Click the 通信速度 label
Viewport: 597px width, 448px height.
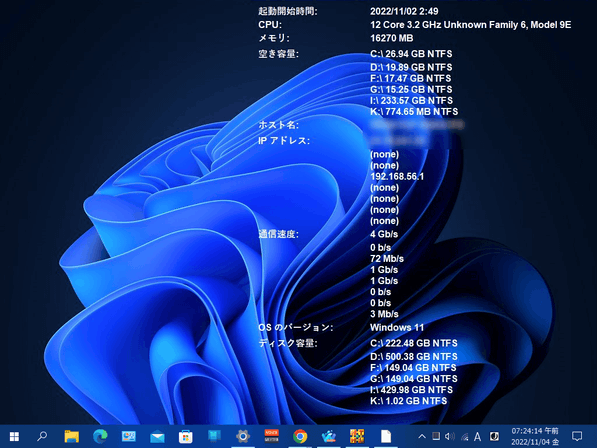(278, 234)
